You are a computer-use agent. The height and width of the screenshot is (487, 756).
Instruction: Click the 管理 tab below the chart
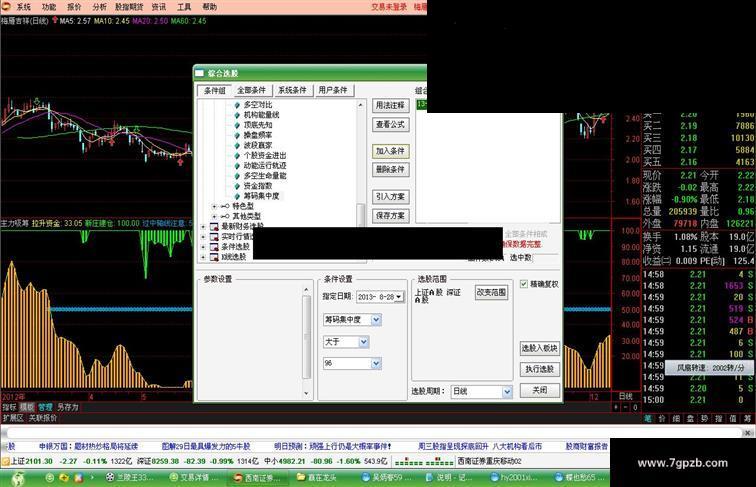pyautogui.click(x=45, y=407)
